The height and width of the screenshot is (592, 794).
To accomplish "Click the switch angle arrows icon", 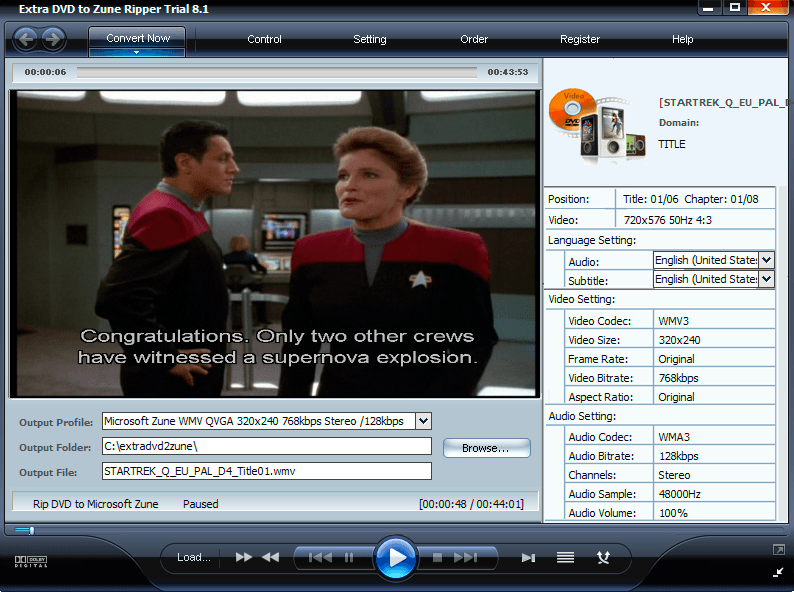I will [x=603, y=558].
